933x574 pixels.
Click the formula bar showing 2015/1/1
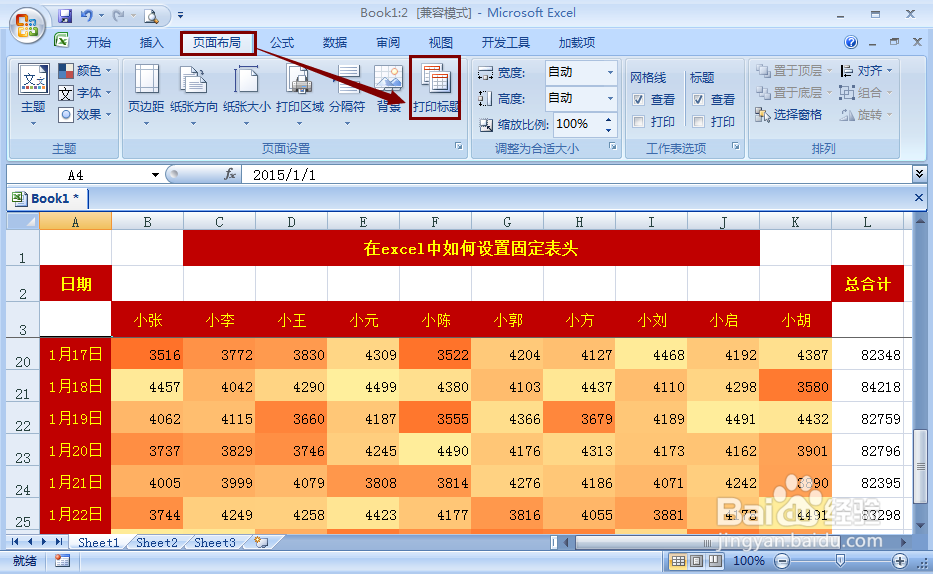tap(576, 174)
